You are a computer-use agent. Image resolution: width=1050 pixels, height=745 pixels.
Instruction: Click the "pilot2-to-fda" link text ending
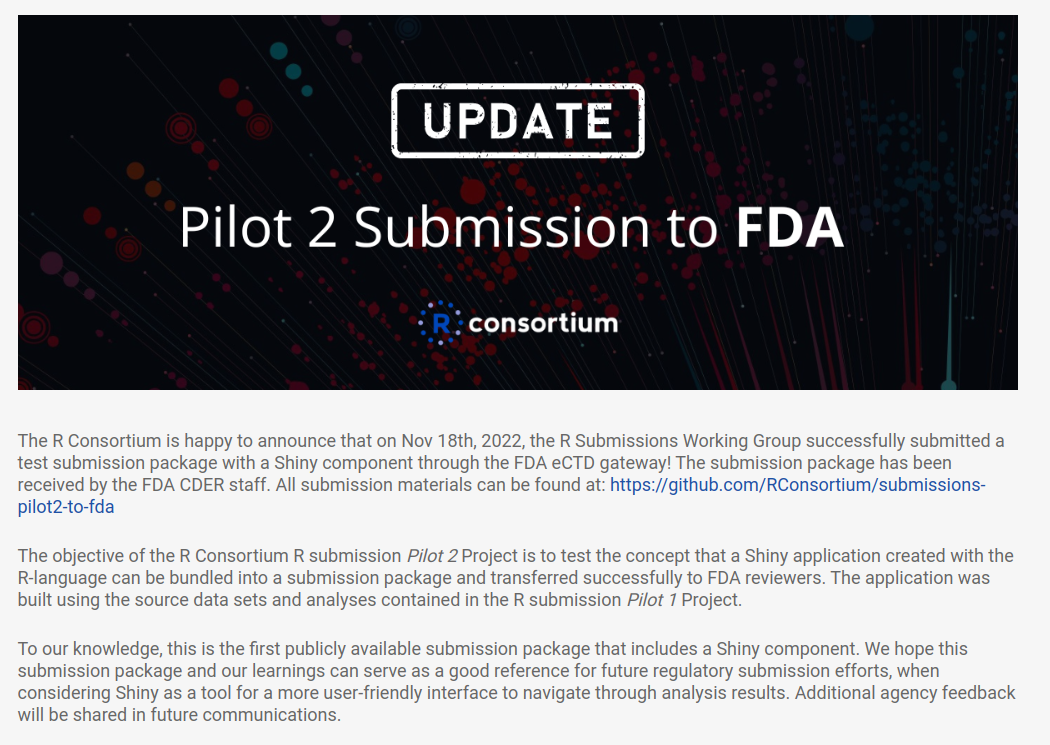66,507
